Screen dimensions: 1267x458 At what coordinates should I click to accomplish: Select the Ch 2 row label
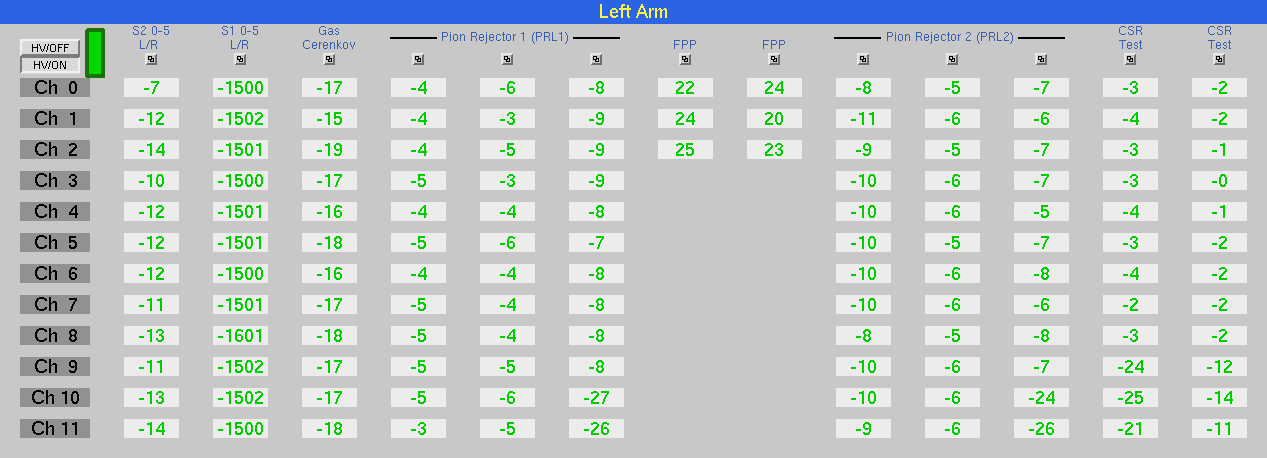coord(55,150)
